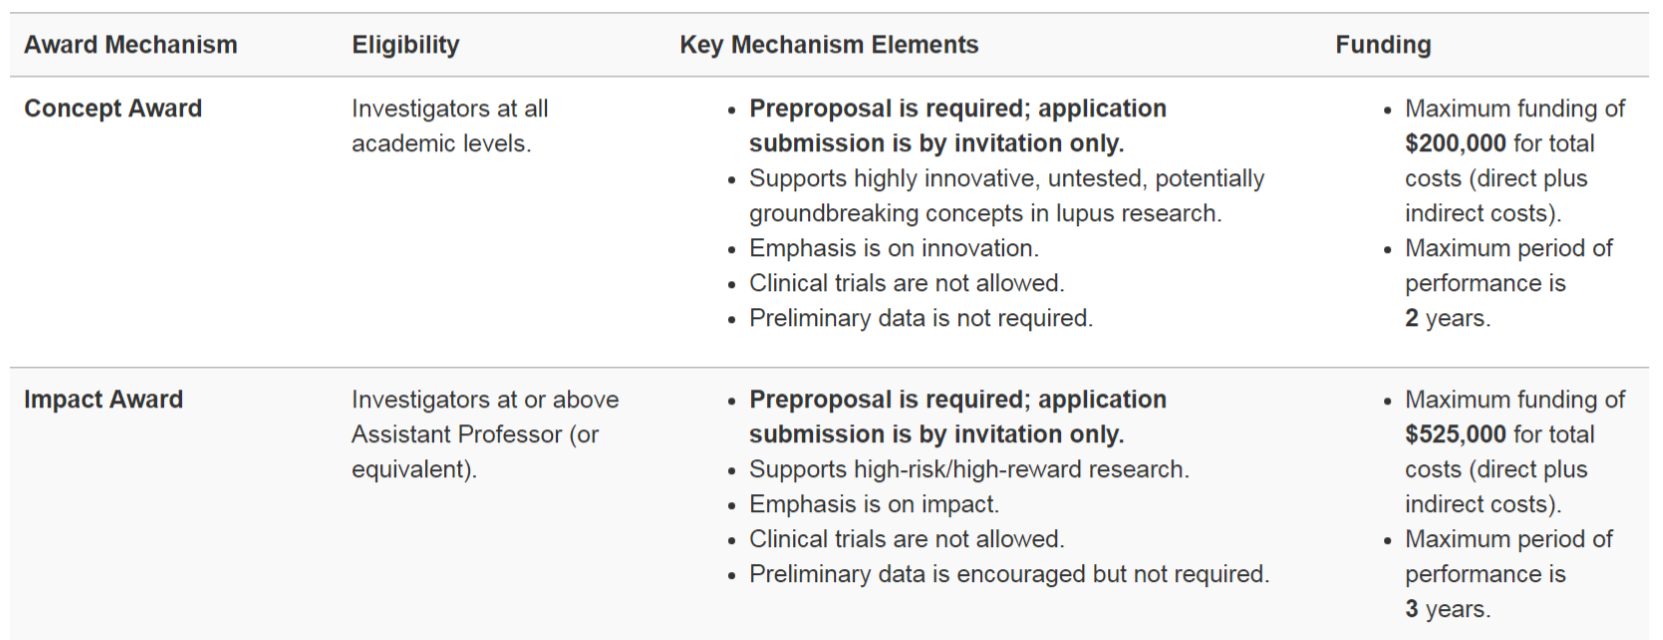
Task: Click the Key Mechanism Elements column header
Action: pos(828,45)
